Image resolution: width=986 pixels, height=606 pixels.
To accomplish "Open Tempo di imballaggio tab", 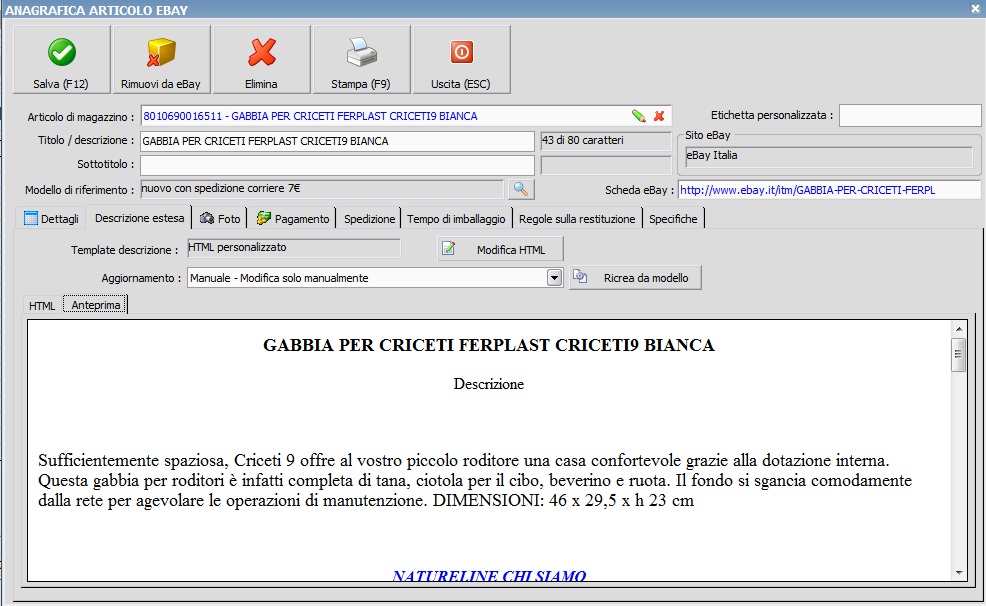I will click(456, 219).
